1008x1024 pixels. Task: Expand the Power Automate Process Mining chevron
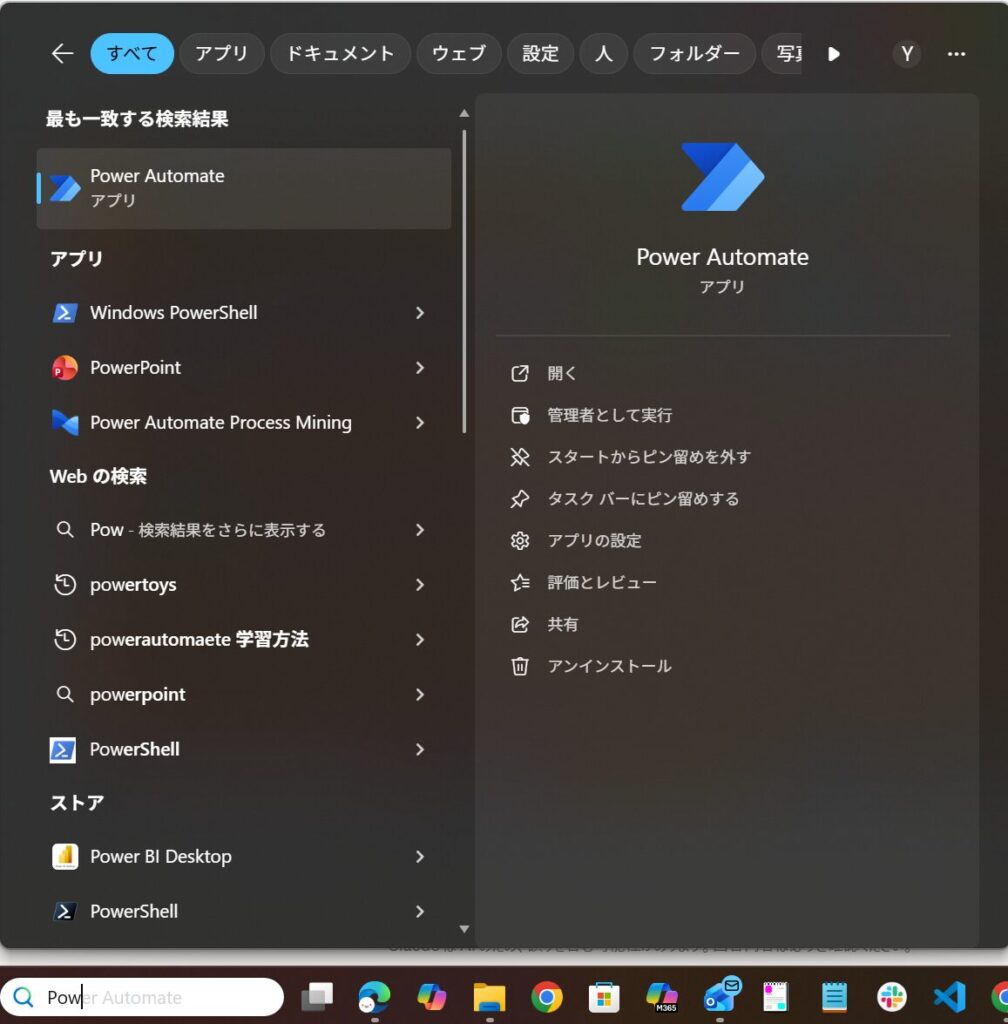coord(420,423)
